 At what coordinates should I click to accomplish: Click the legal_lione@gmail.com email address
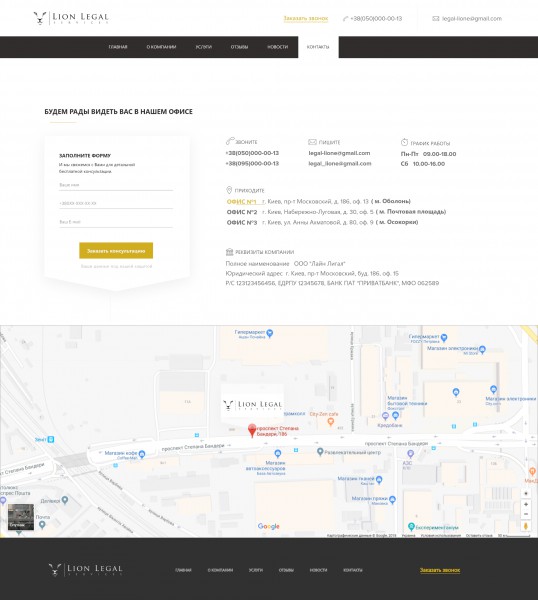(340, 163)
